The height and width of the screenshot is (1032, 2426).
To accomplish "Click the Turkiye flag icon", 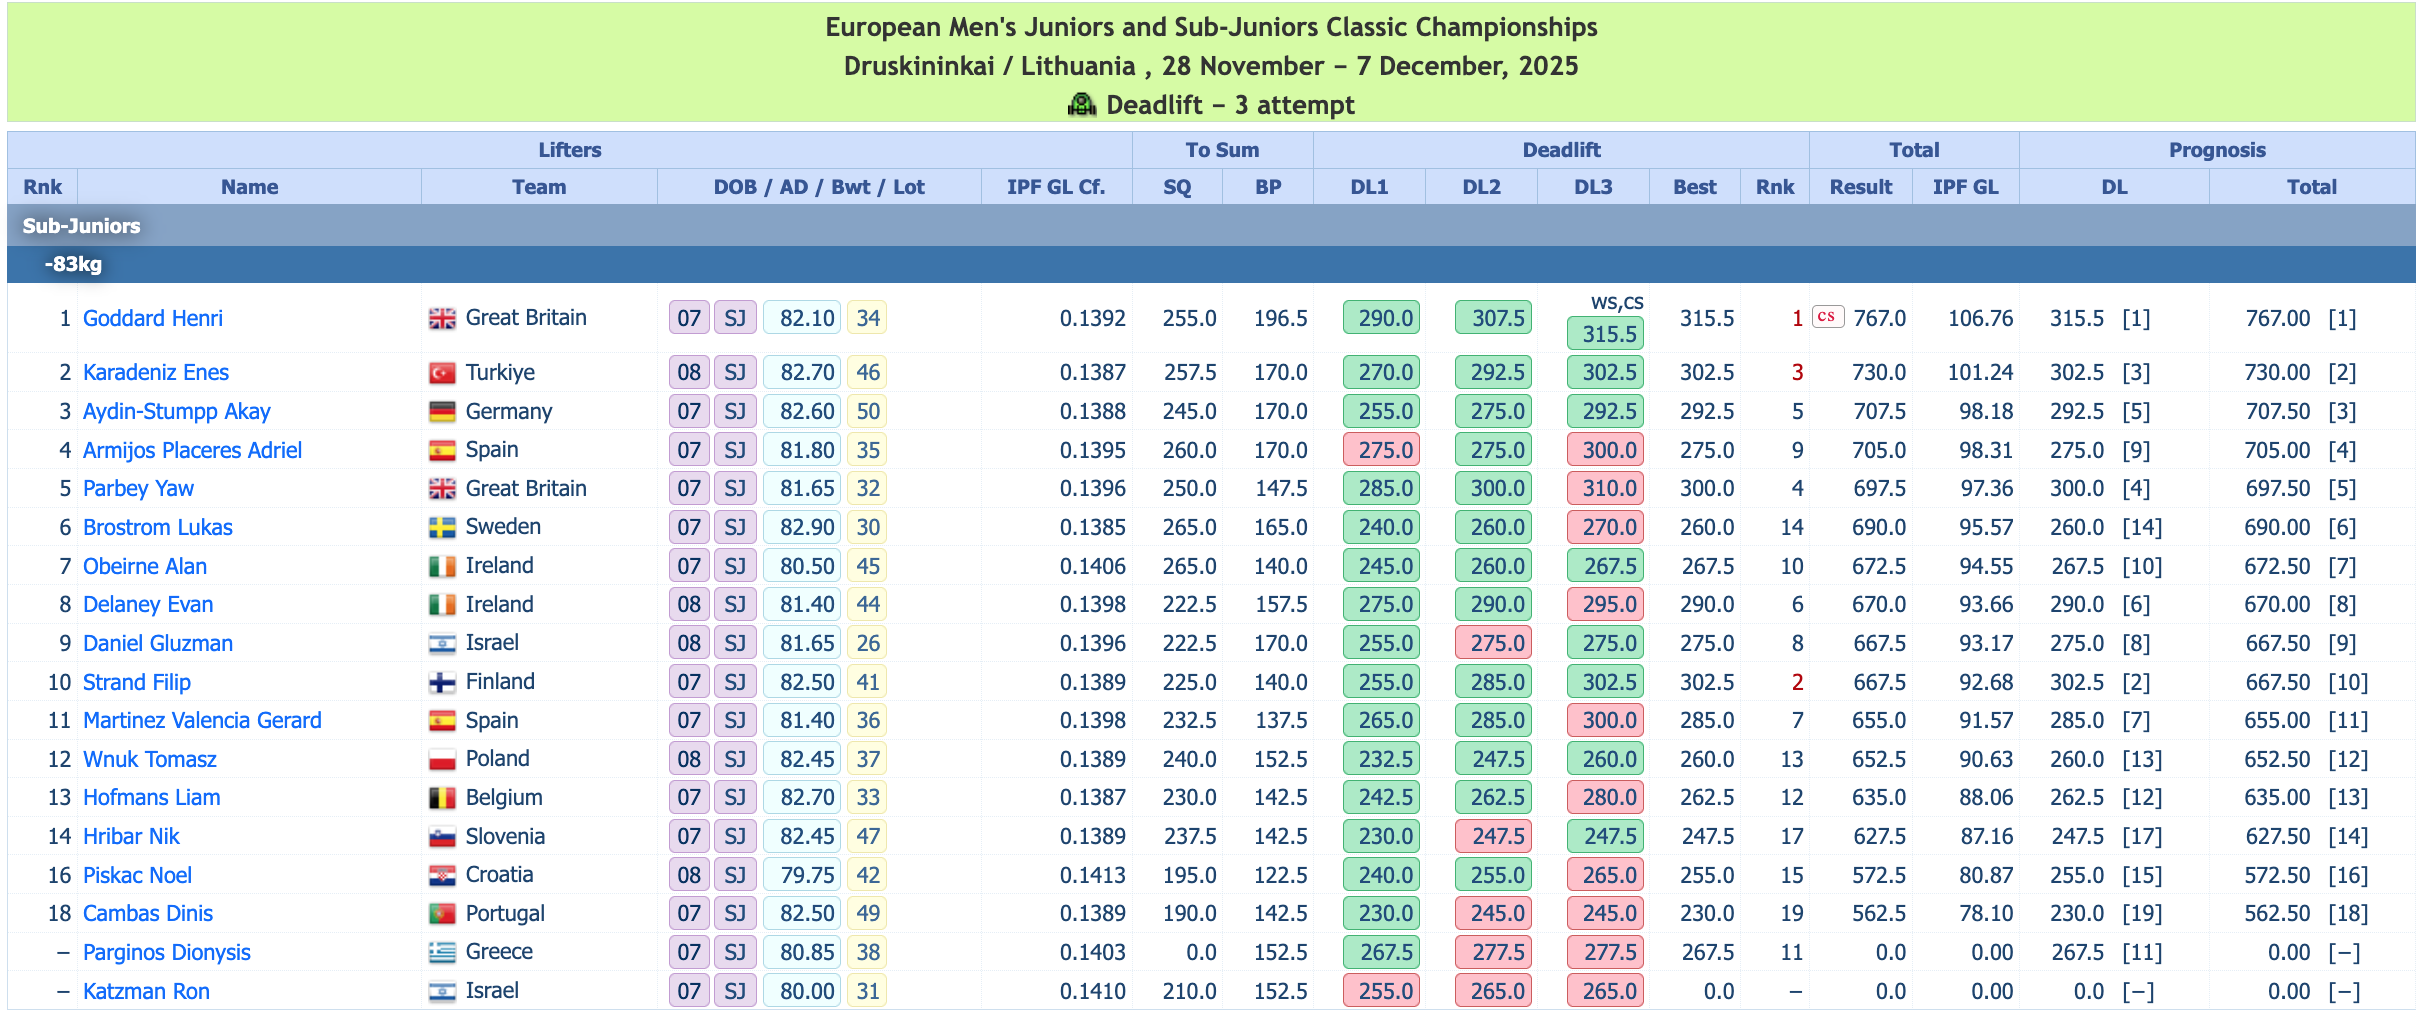I will point(442,373).
